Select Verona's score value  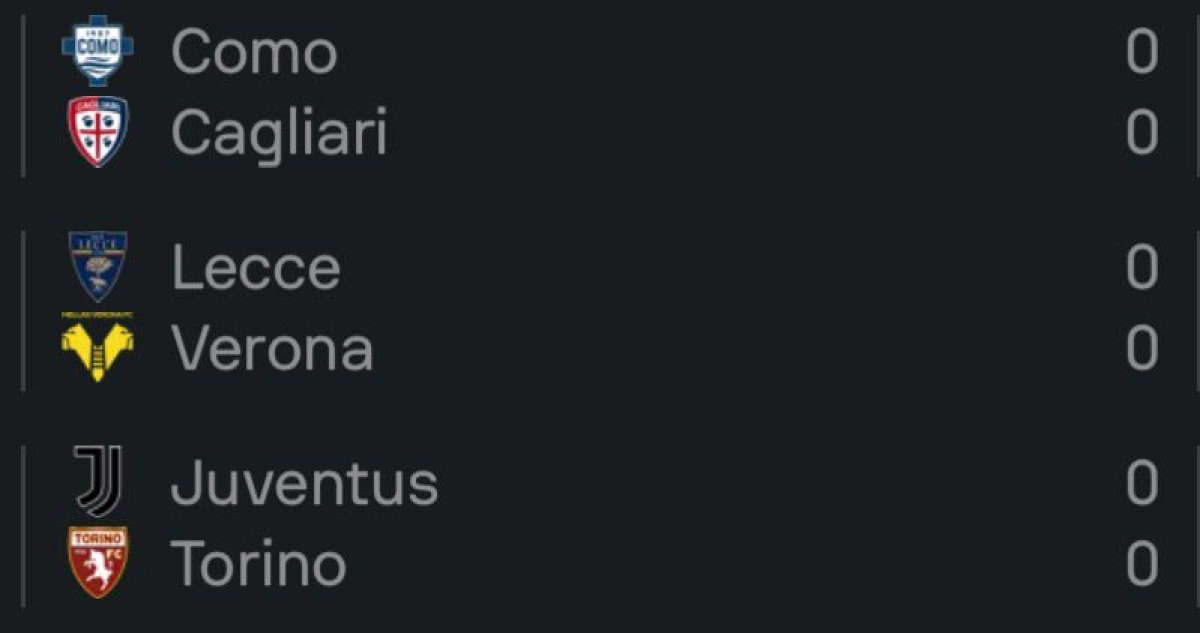point(1141,348)
